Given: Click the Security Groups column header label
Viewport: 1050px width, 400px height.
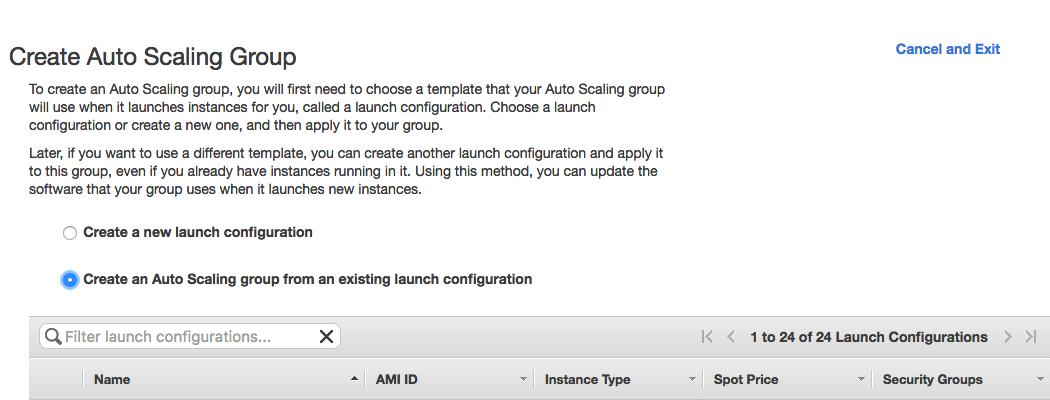Looking at the screenshot, I should pyautogui.click(x=932, y=380).
